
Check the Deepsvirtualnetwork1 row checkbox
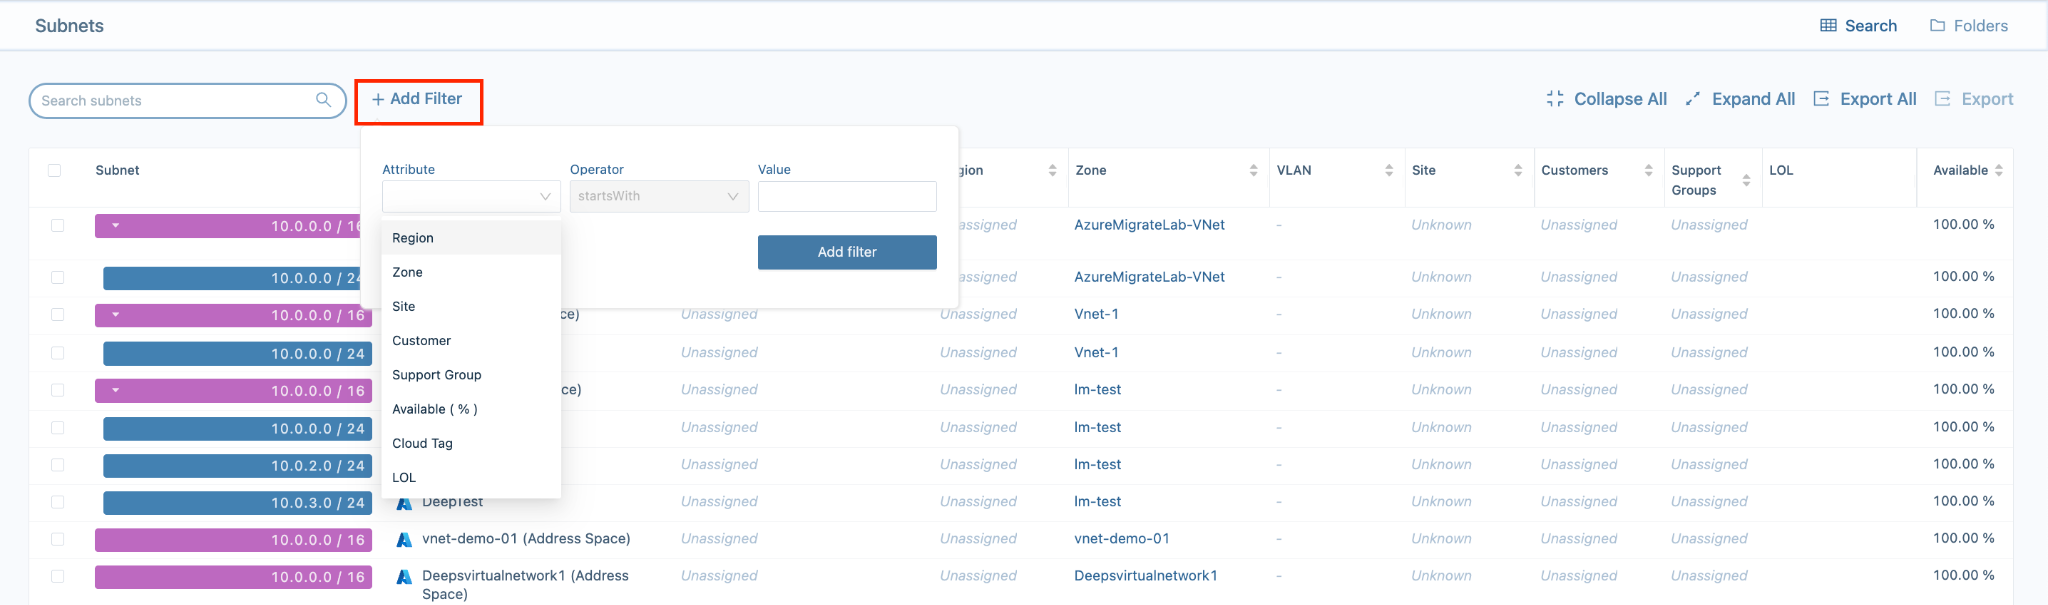(x=57, y=577)
